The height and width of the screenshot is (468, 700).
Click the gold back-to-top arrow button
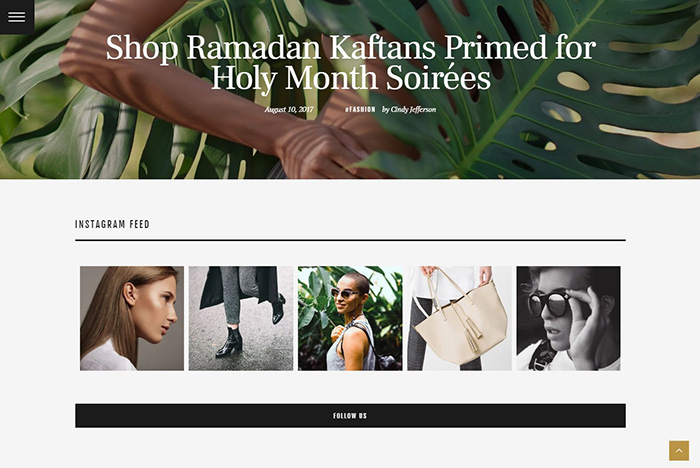coord(679,451)
